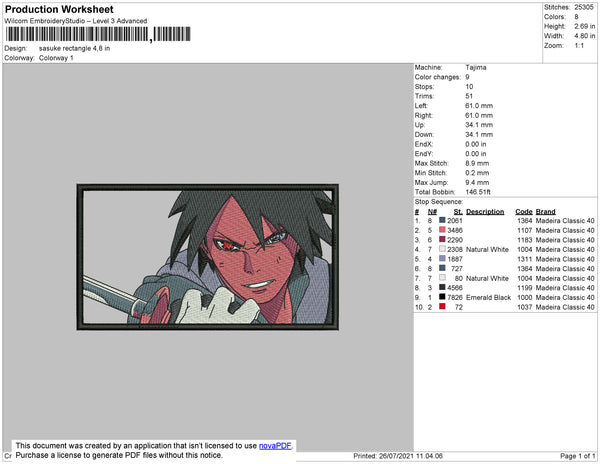600x464 pixels.
Task: Click the 'Emerald Black' description text
Action: coord(488,297)
